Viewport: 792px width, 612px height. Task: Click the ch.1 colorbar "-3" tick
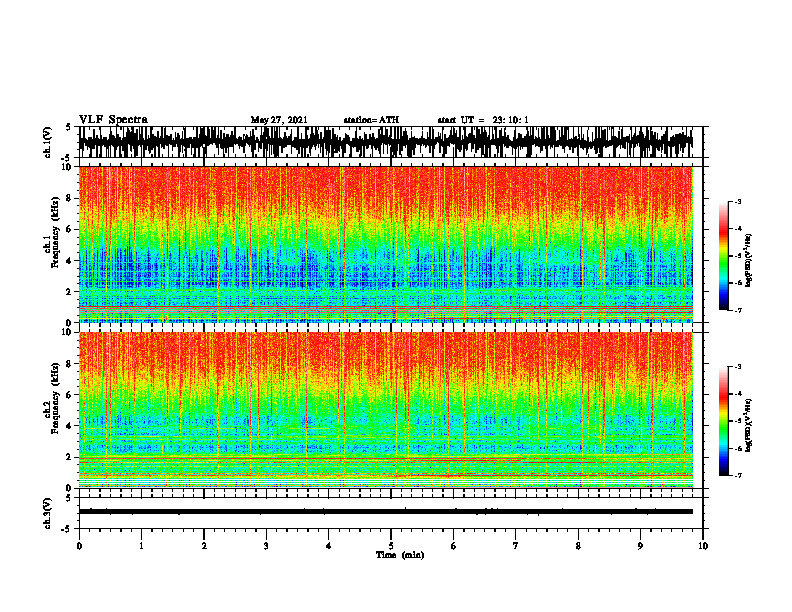click(738, 201)
